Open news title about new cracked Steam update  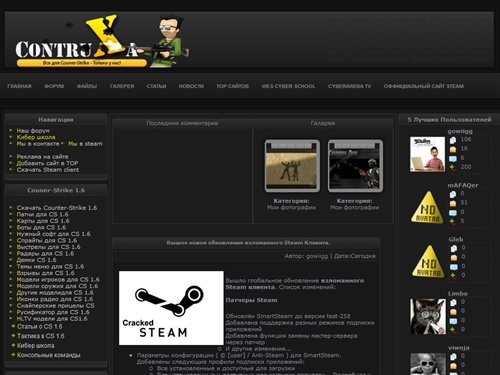248,243
